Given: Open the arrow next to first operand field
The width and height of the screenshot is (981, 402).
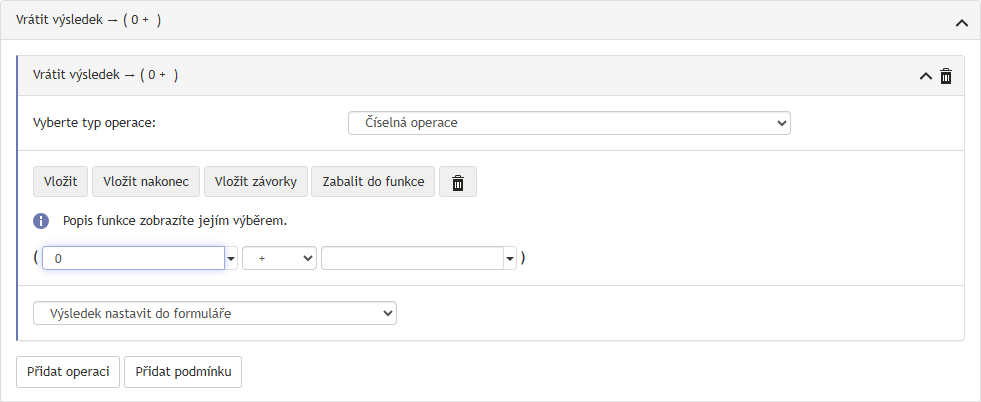Looking at the screenshot, I should click(231, 258).
